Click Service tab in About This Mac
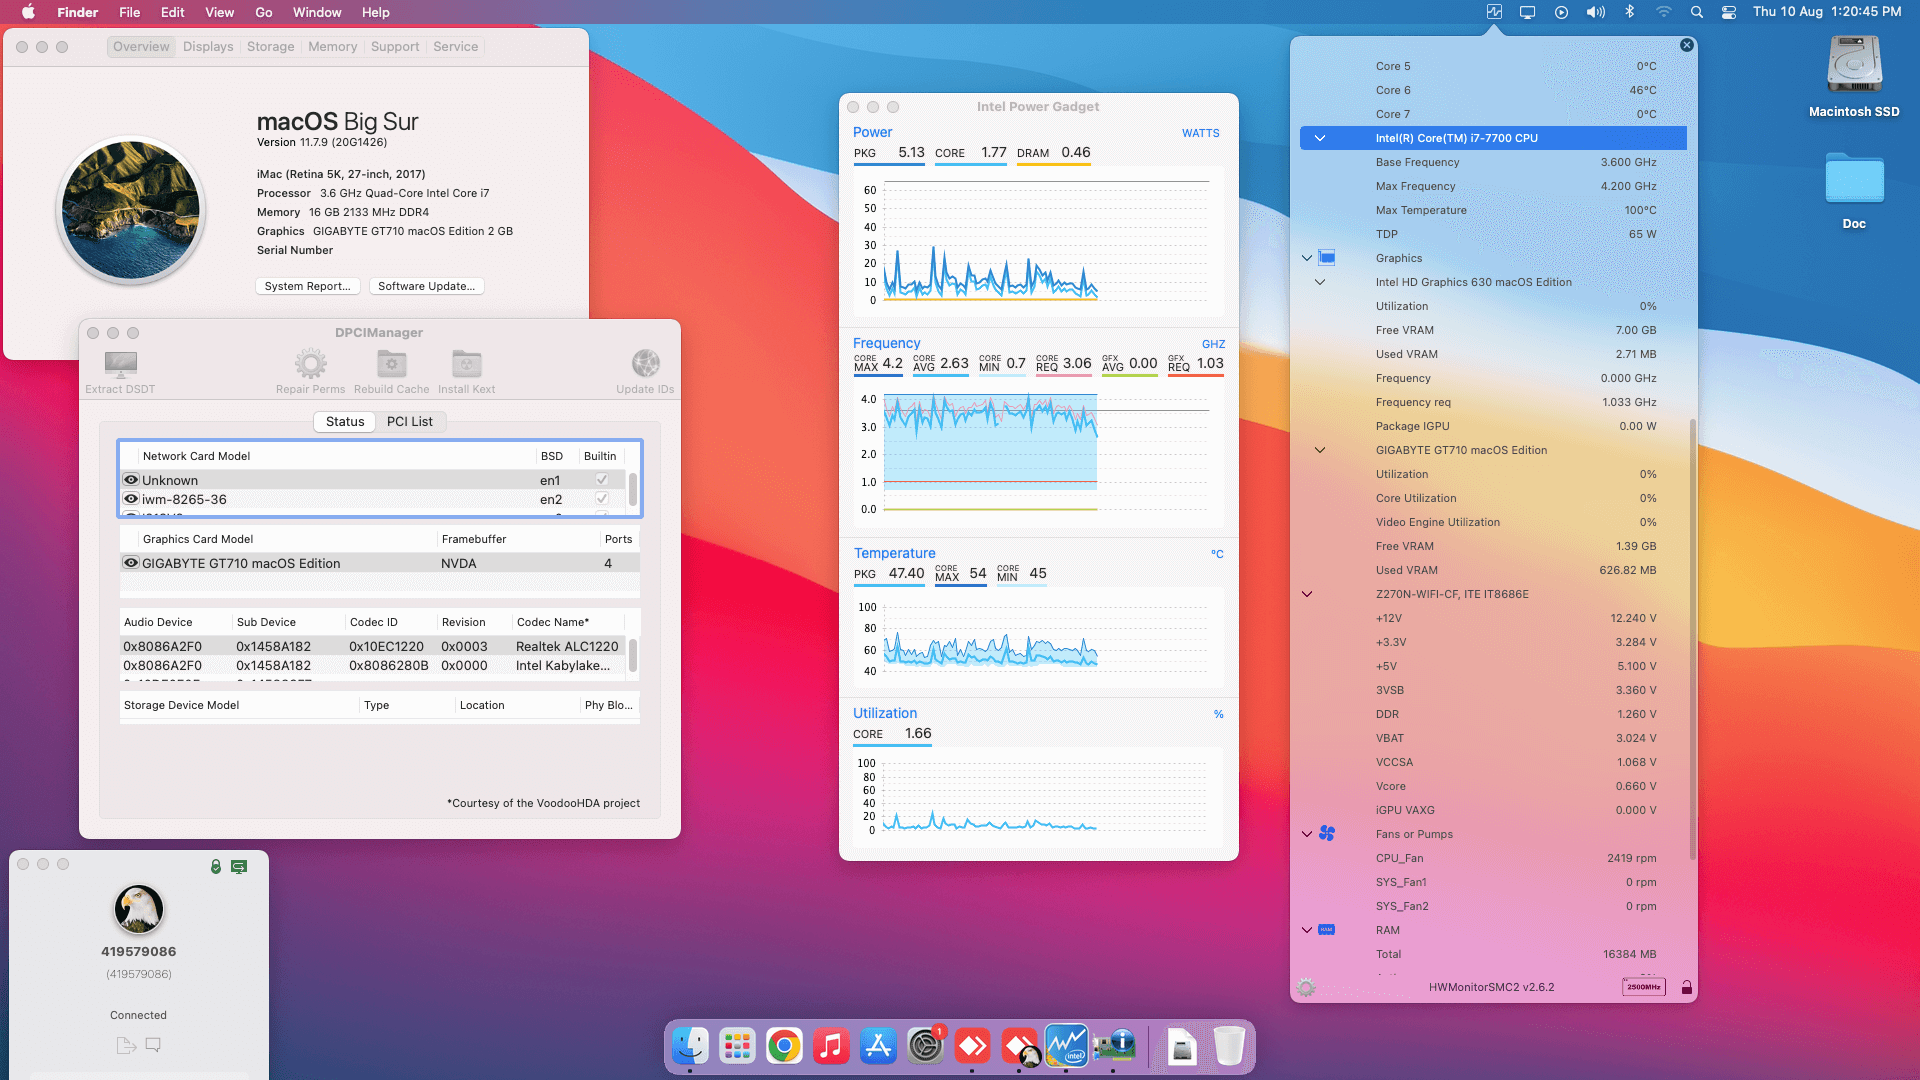Image resolution: width=1920 pixels, height=1080 pixels. (x=455, y=47)
